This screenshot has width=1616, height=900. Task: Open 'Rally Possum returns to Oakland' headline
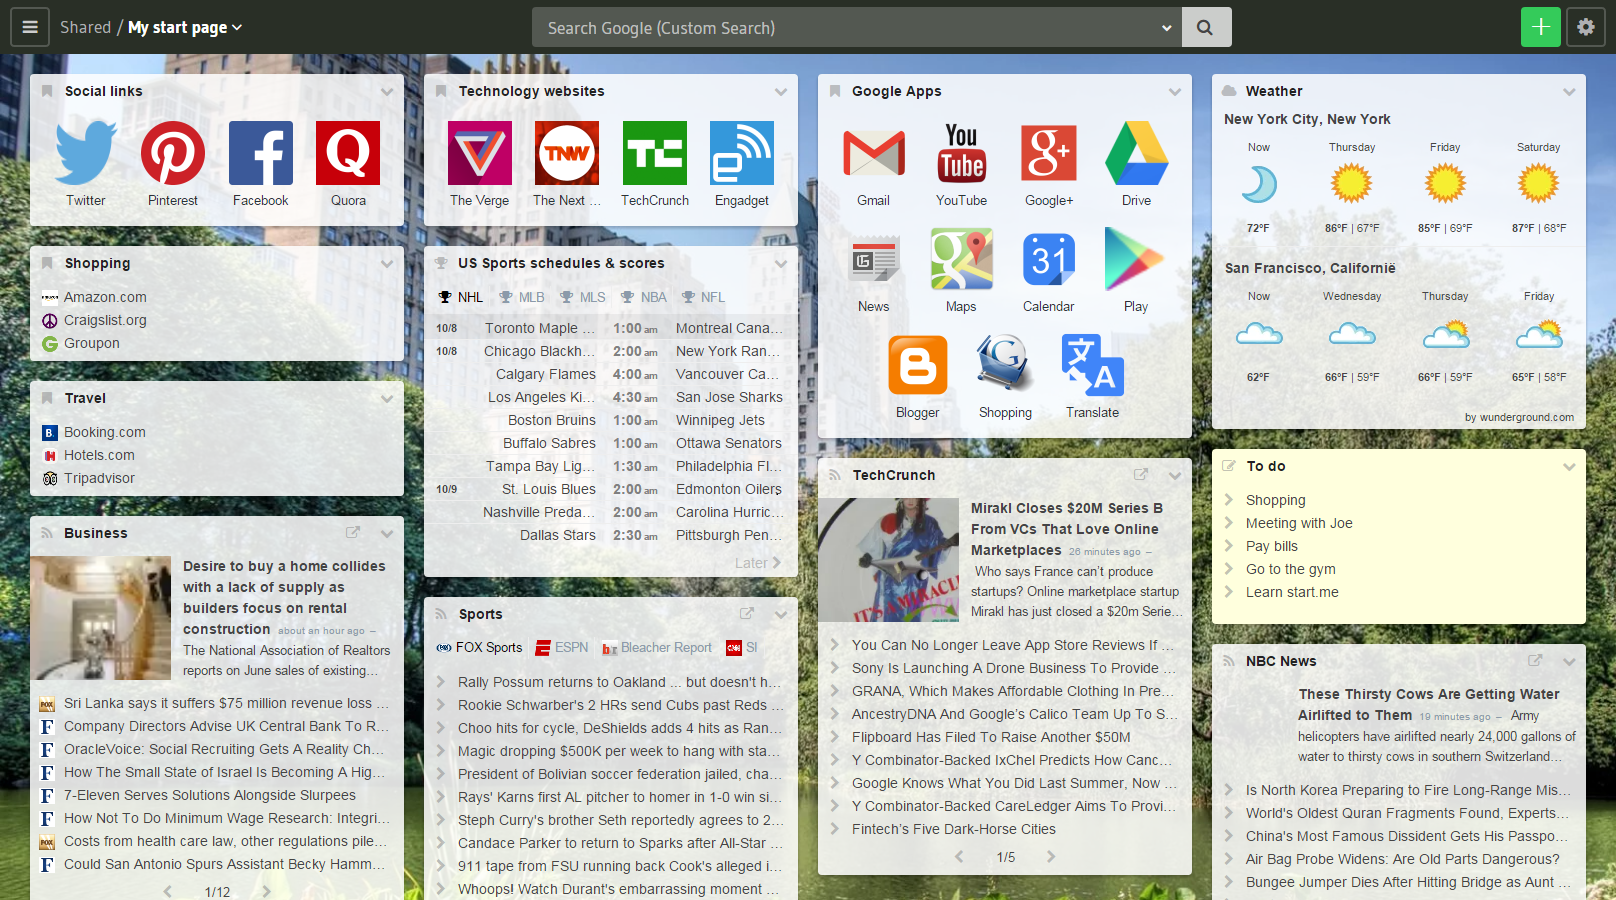tap(620, 682)
